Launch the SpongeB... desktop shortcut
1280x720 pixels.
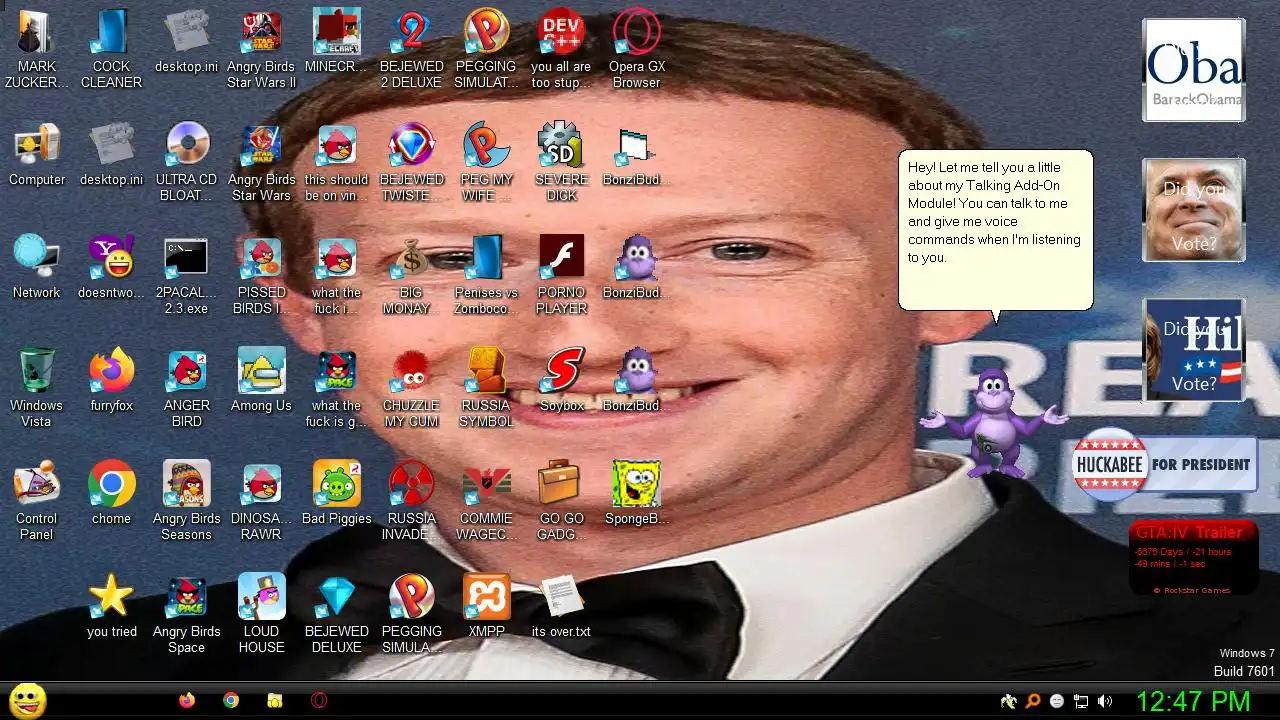[x=636, y=494]
